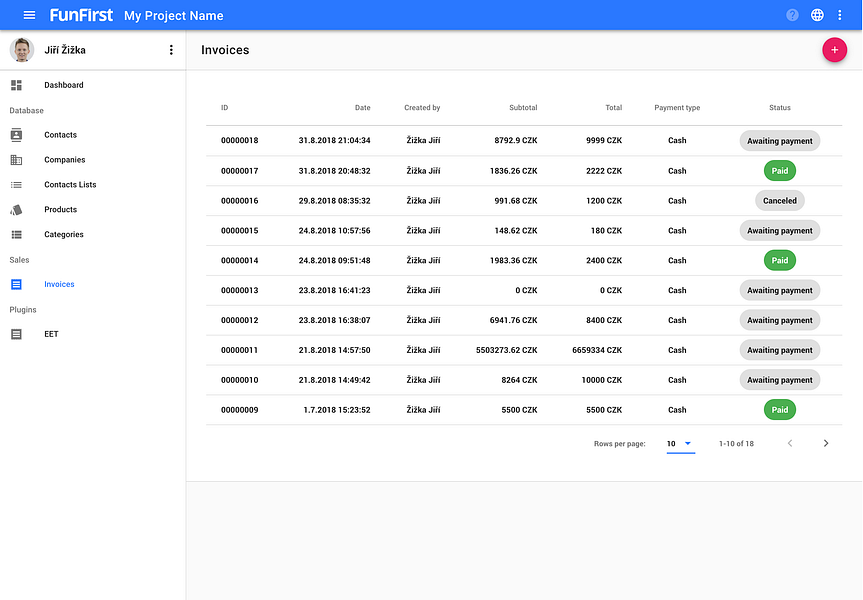
Task: Click Awaiting payment status of invoice 00000011
Action: (779, 350)
